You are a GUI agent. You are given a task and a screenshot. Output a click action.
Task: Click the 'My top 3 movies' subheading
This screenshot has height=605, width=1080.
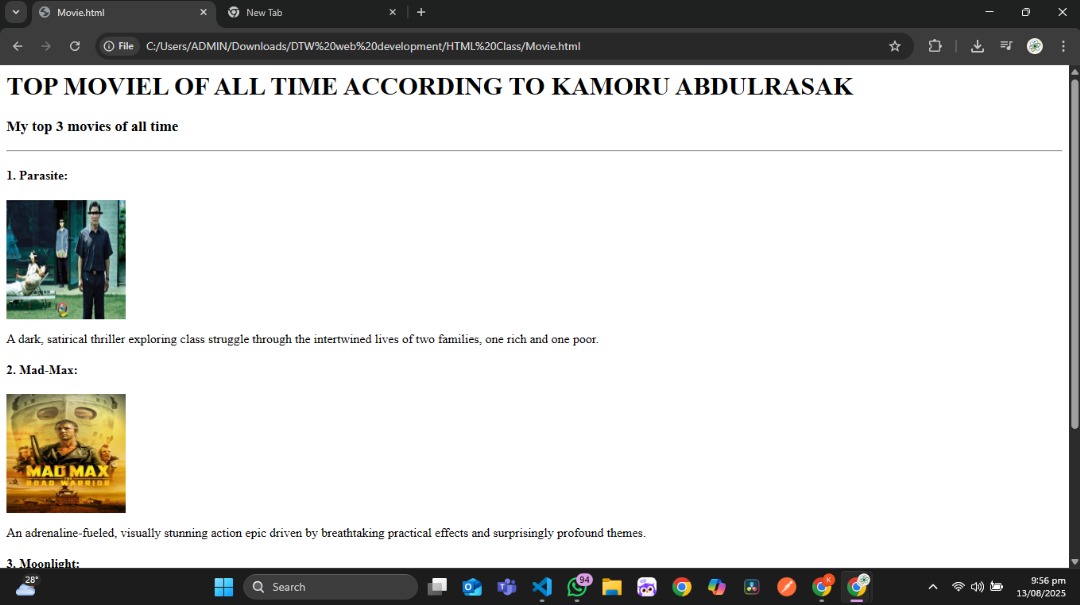pyautogui.click(x=92, y=127)
